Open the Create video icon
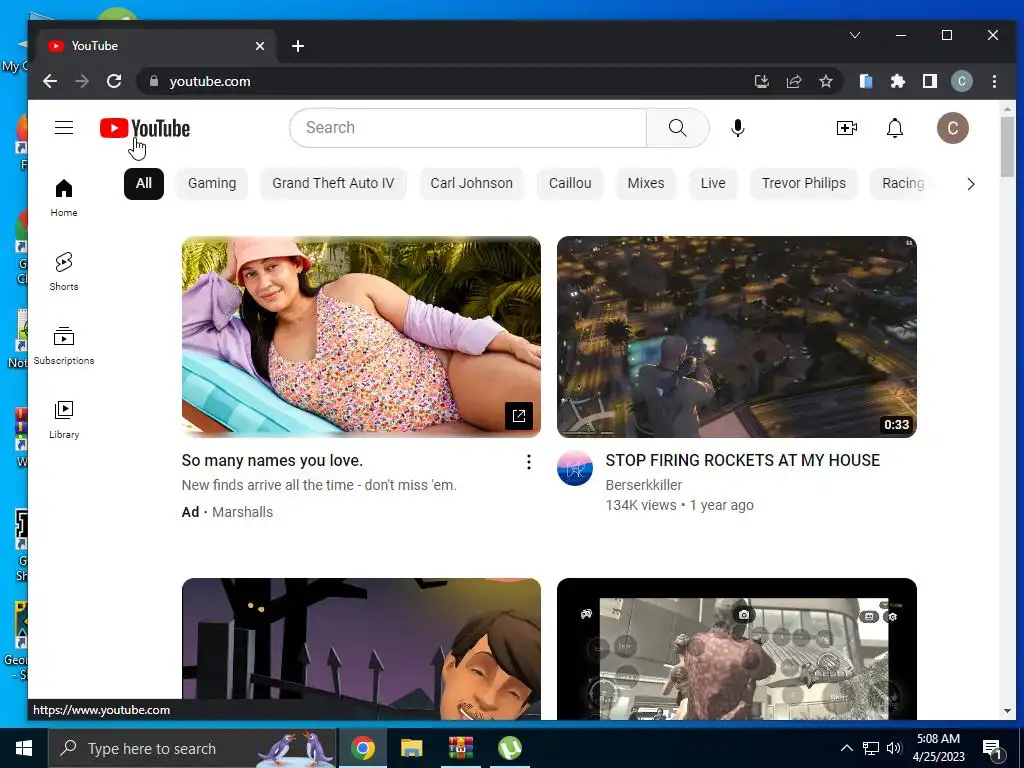The height and width of the screenshot is (768, 1024). pyautogui.click(x=846, y=128)
